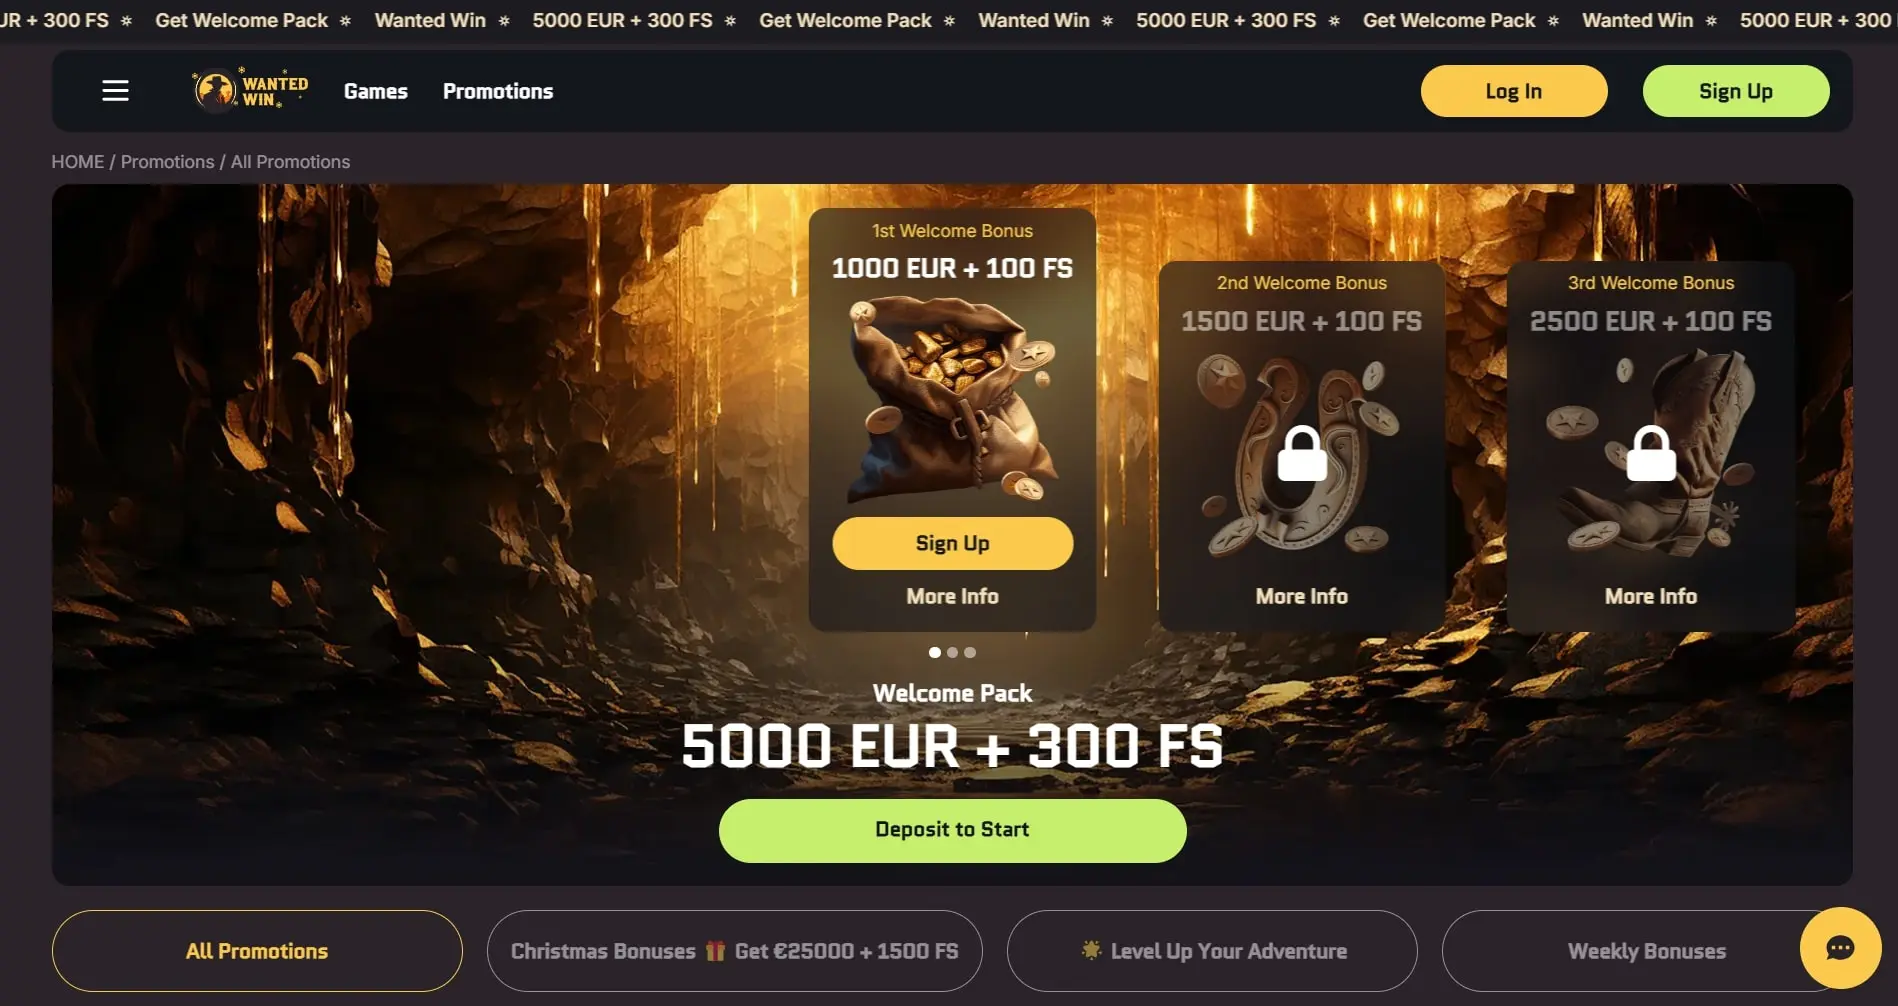Click Deposit to Start button
This screenshot has width=1898, height=1006.
point(952,830)
